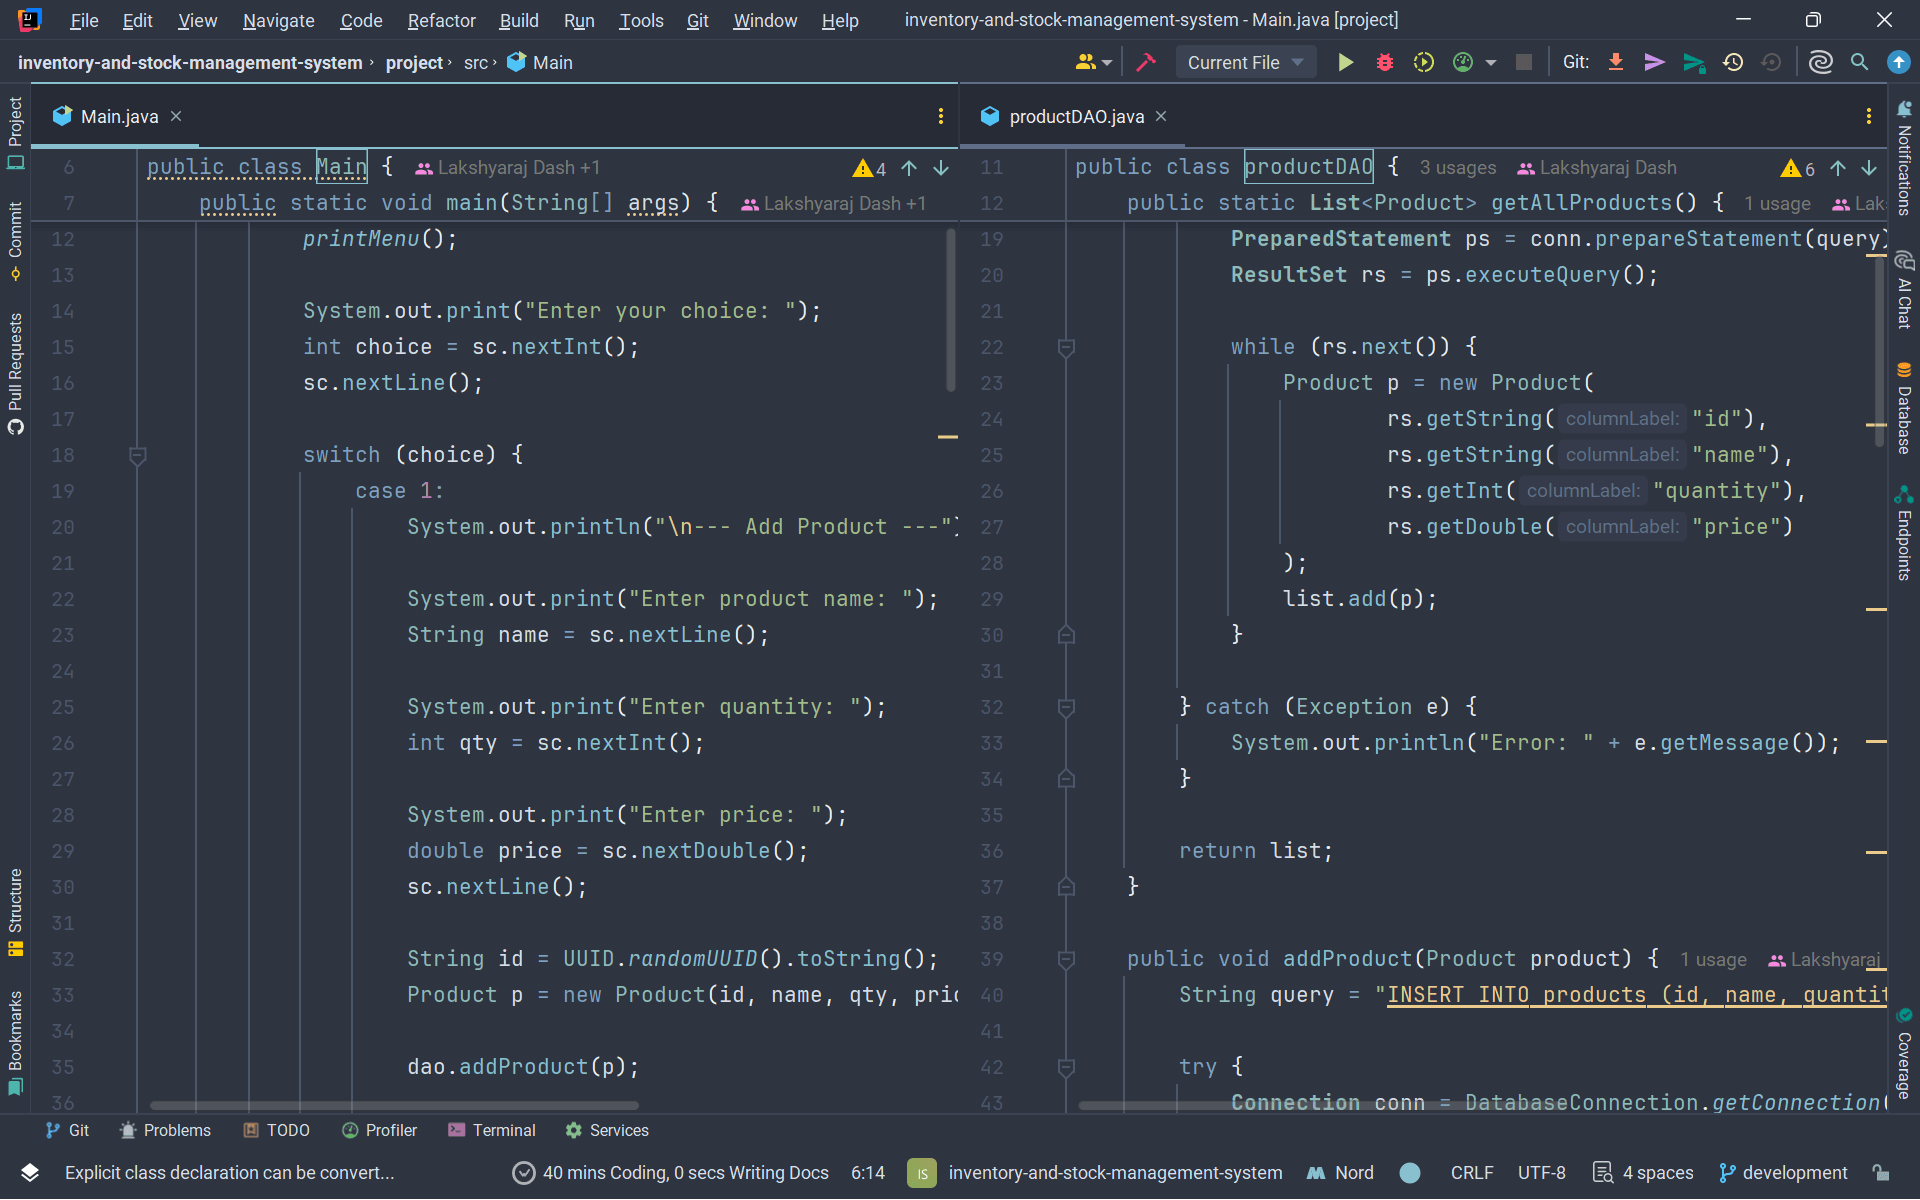1920x1200 pixels.
Task: Click the green Run button
Action: pyautogui.click(x=1345, y=63)
